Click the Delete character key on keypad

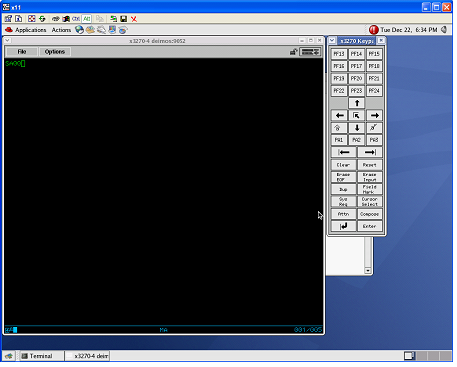[x=374, y=128]
